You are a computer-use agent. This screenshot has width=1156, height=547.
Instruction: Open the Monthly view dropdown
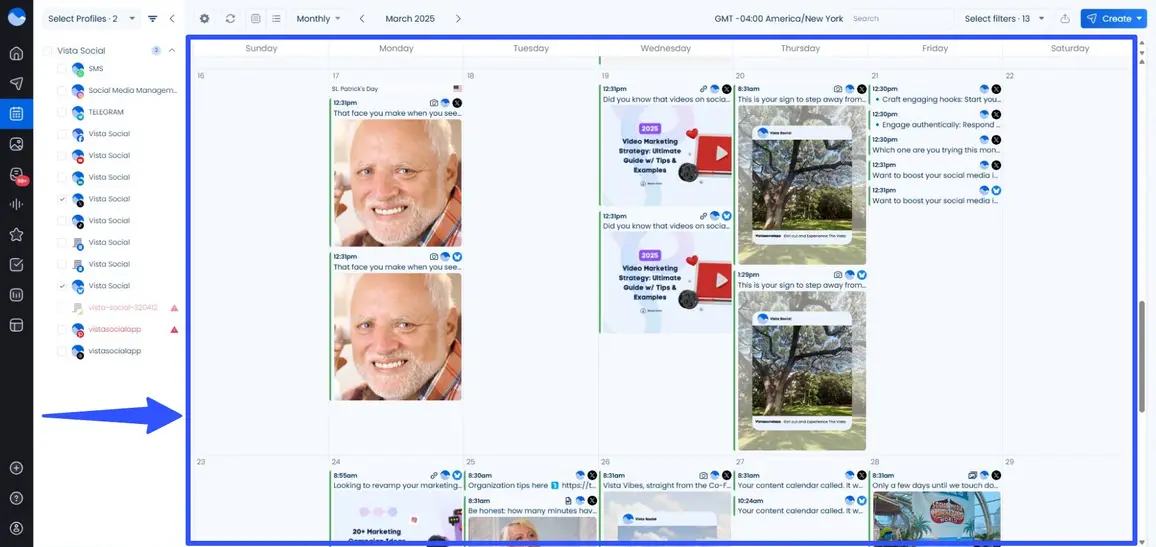(318, 19)
